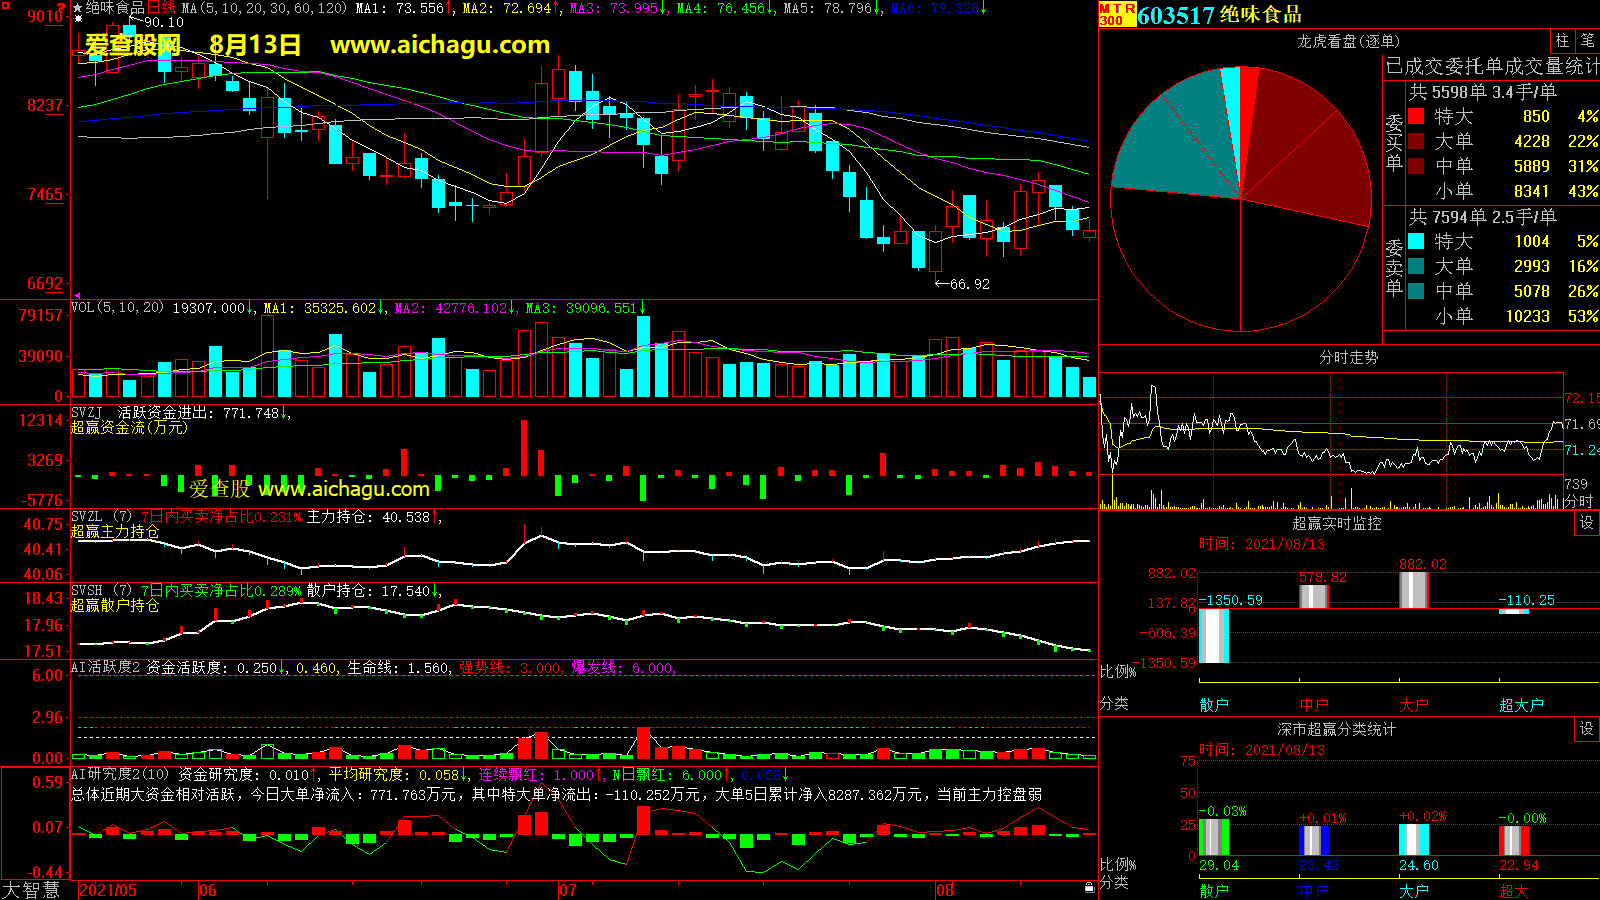Click the magenta left arrow below price axis
1600x900 pixels.
[77, 296]
